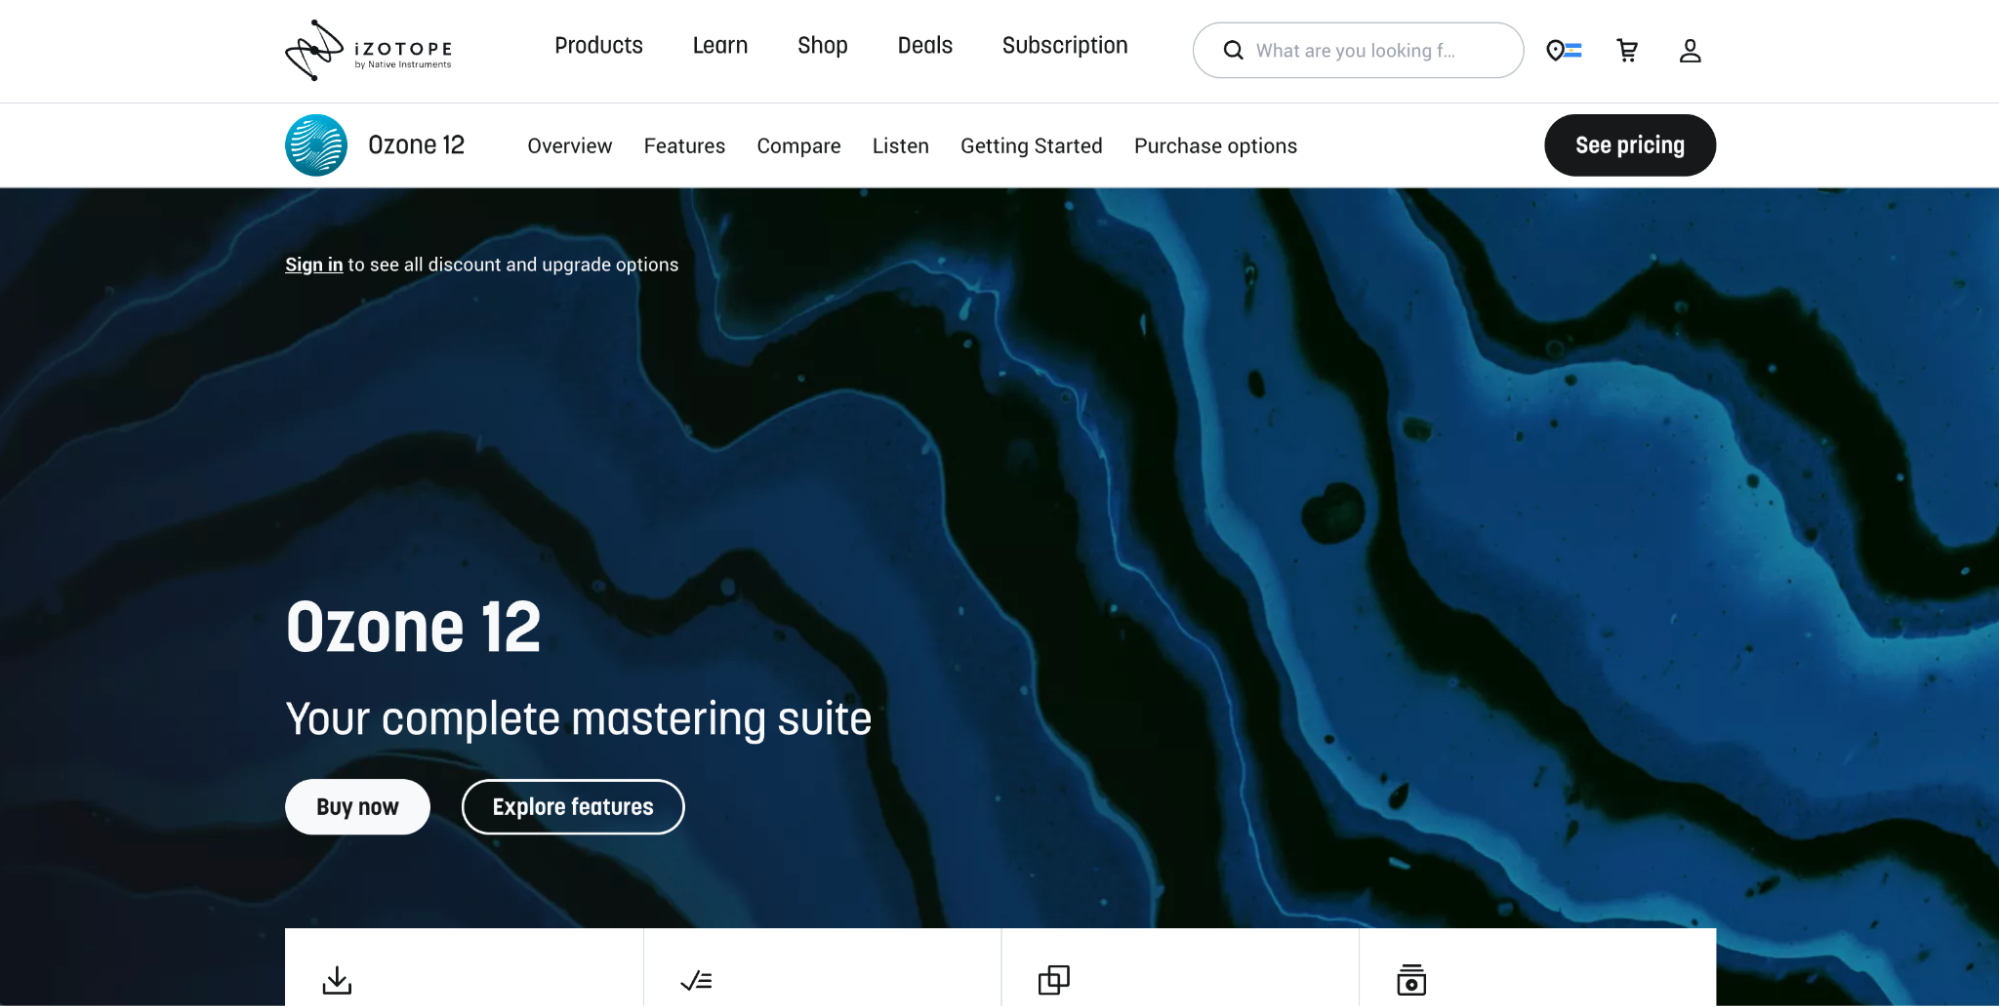Viewport: 1999px width, 1007px height.
Task: Open the Shop menu
Action: (x=822, y=45)
